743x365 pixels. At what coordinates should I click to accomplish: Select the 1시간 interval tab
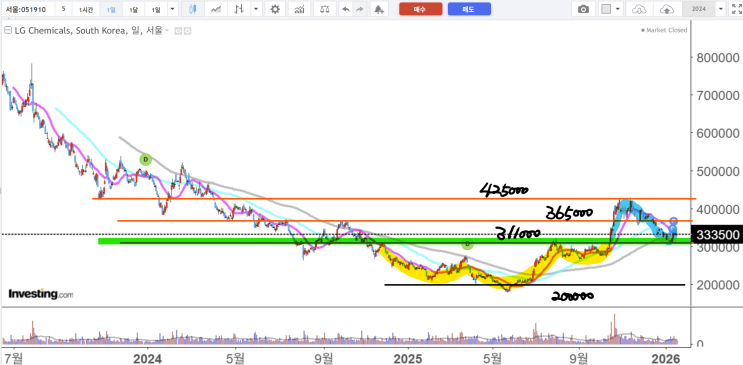(x=86, y=9)
